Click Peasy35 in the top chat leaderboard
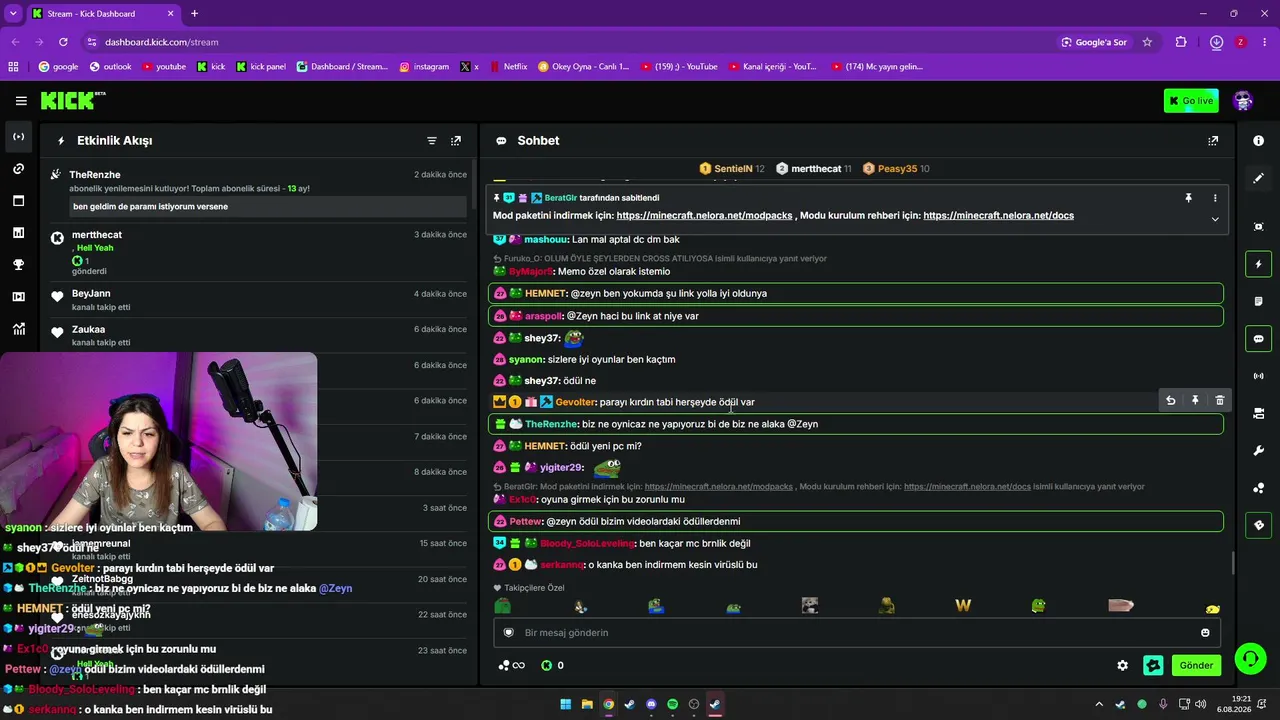 click(x=896, y=169)
